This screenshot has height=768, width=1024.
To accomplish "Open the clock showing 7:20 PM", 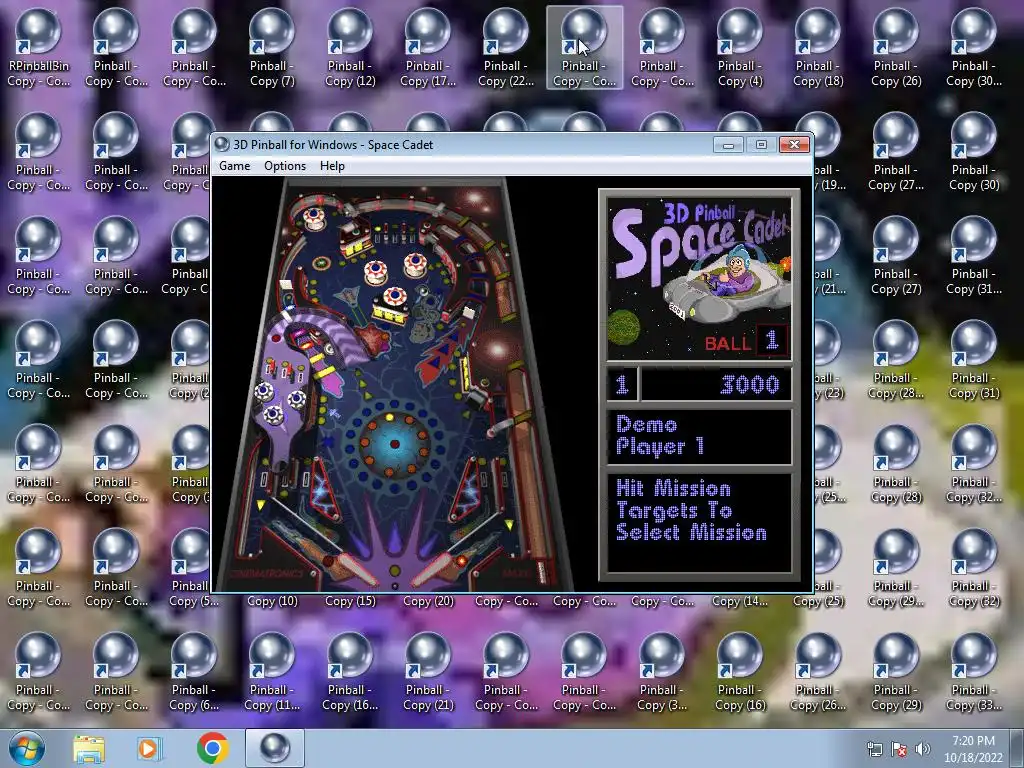I will (973, 749).
